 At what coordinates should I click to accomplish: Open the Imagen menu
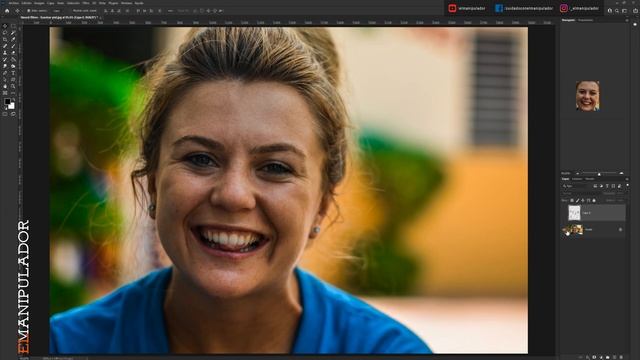point(39,3)
